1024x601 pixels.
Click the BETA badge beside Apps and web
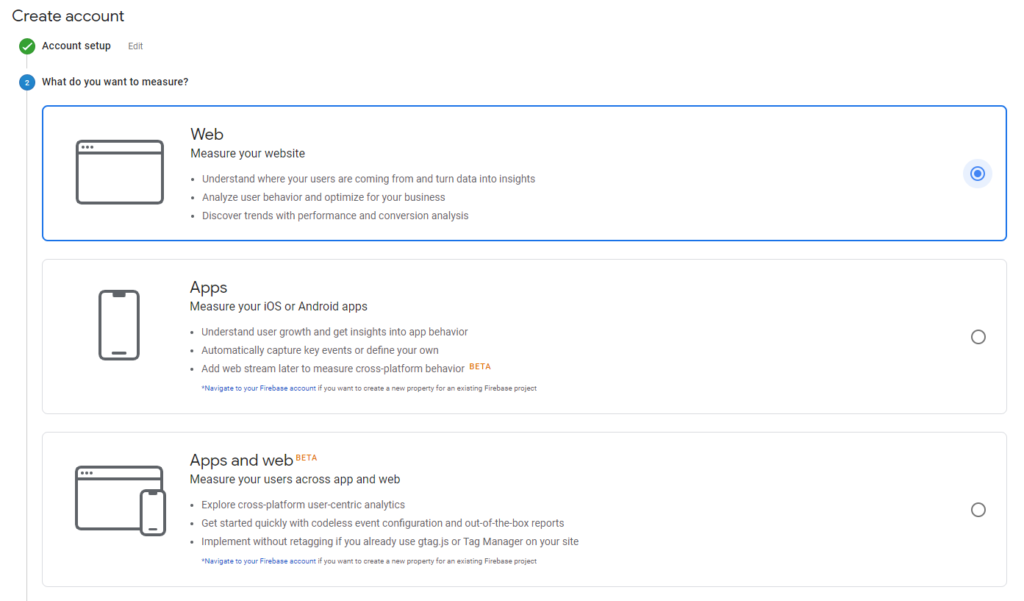(306, 457)
